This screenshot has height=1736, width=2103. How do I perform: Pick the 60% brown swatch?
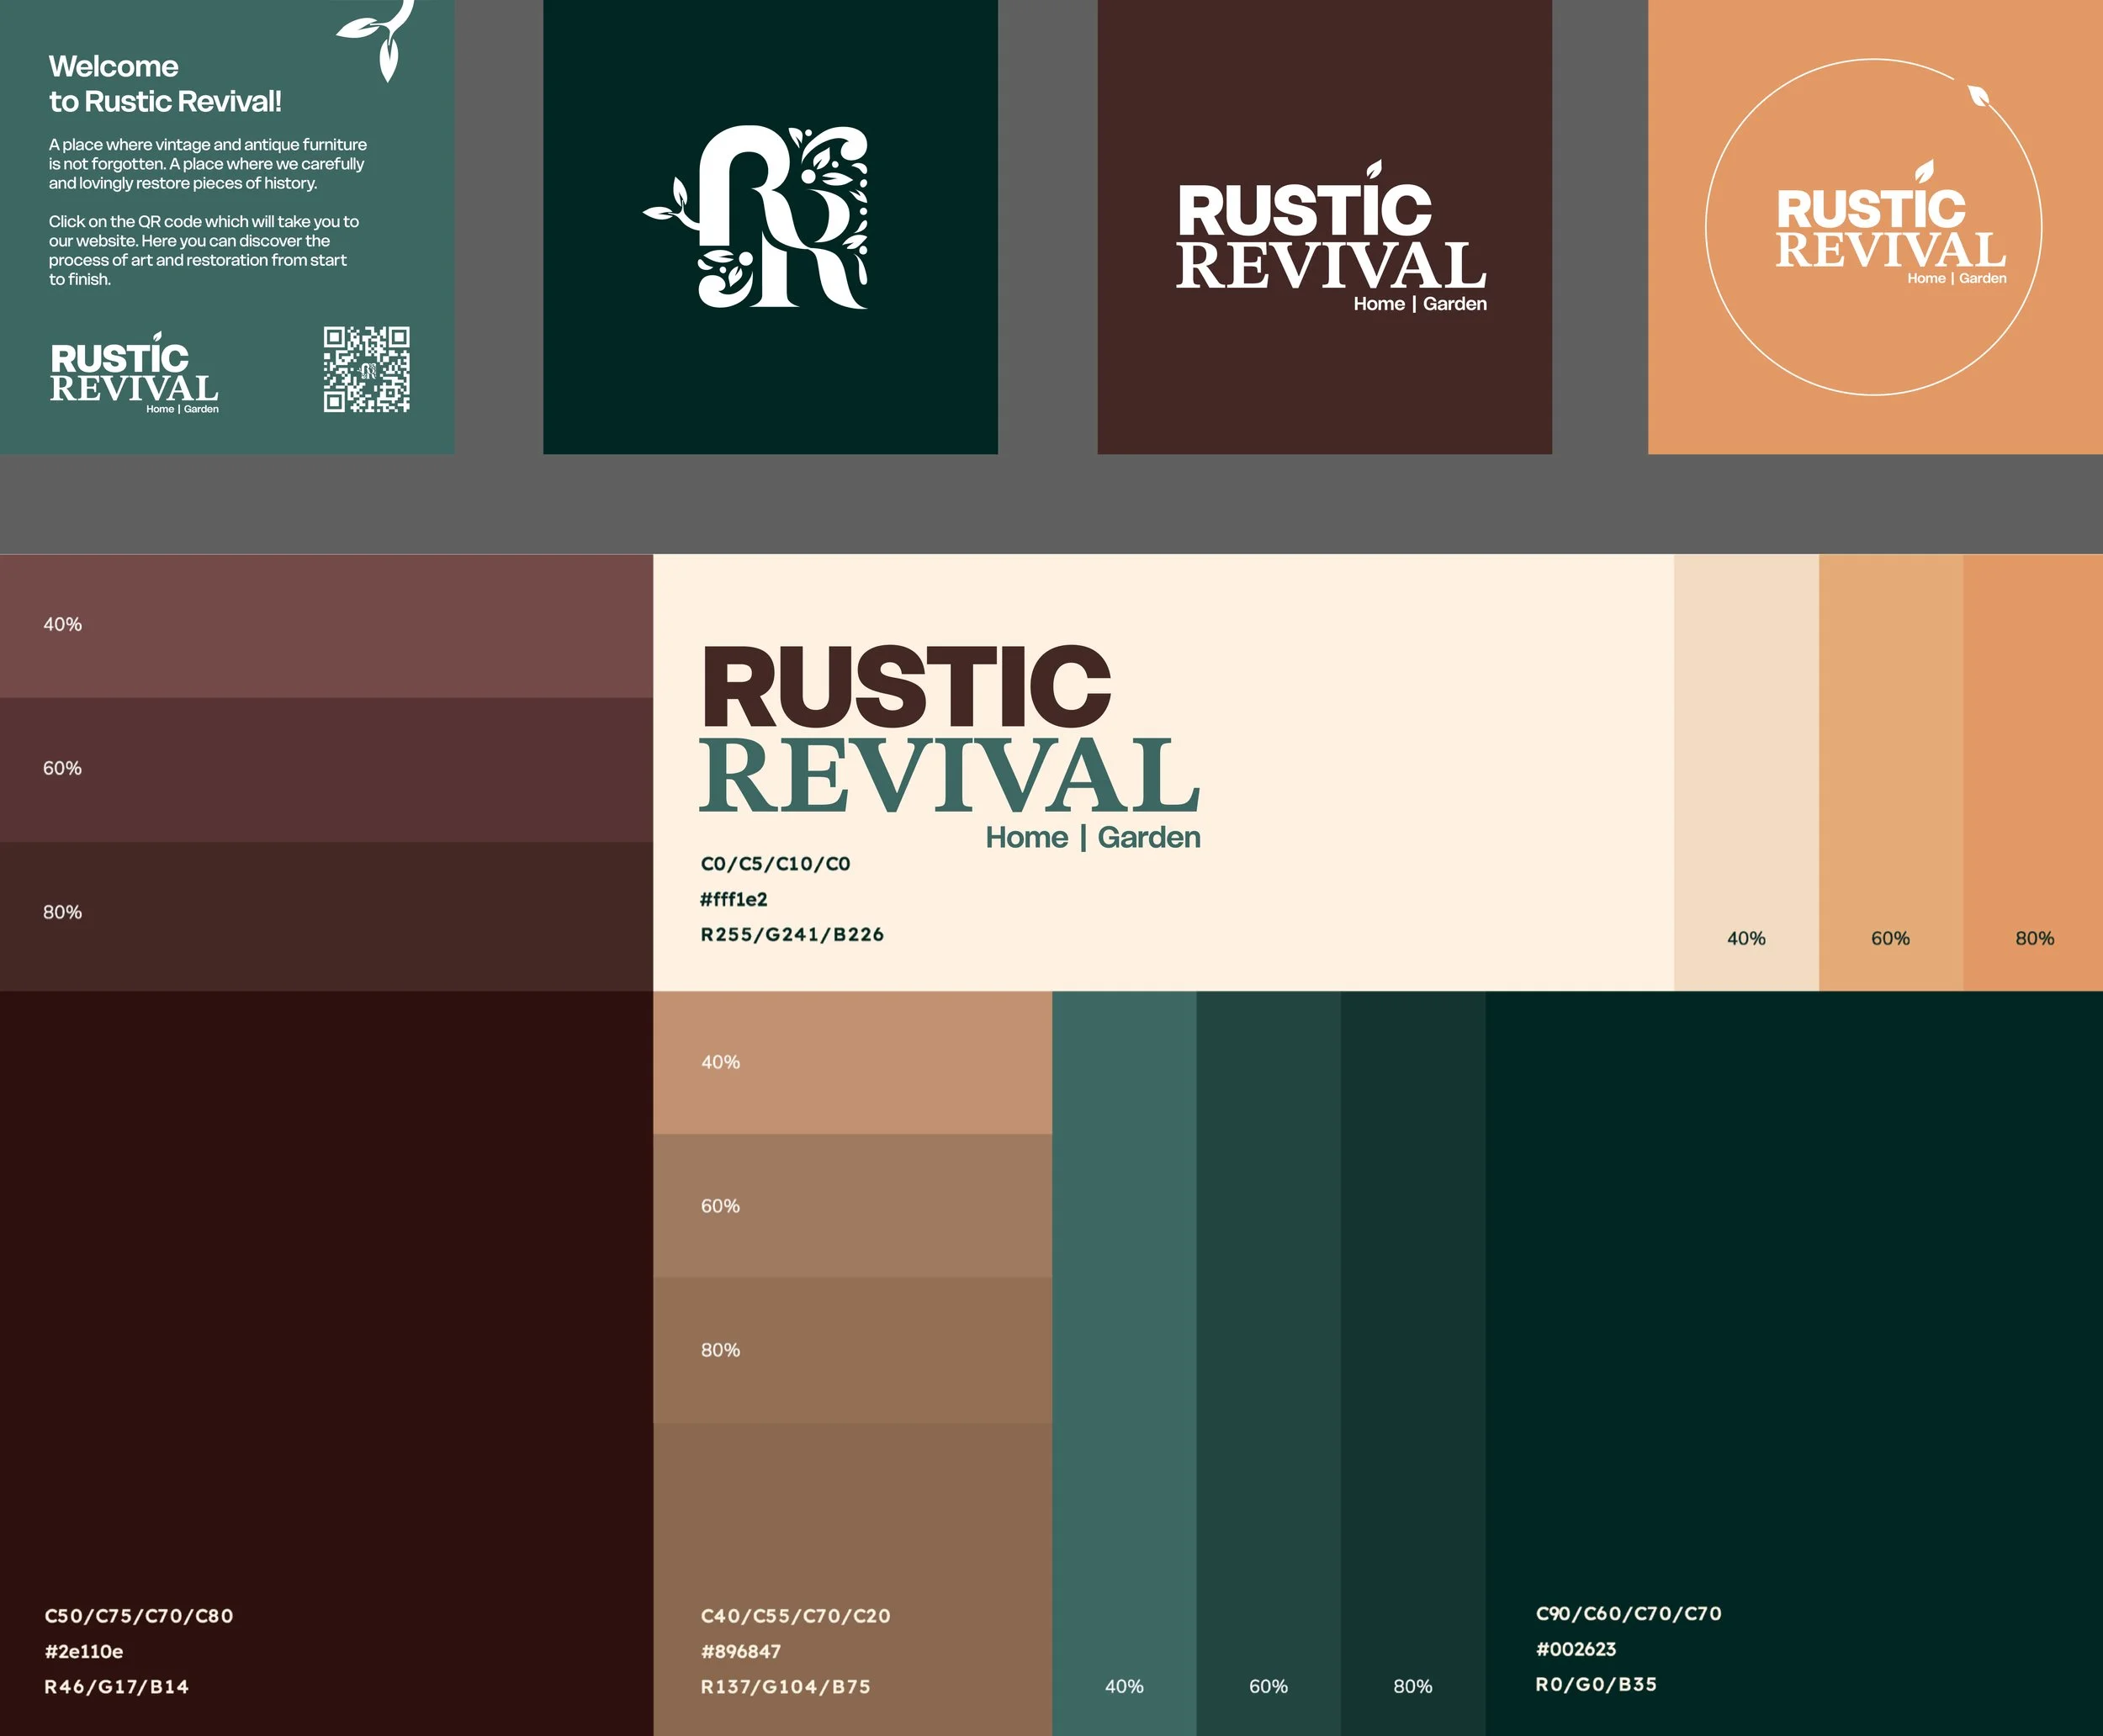point(852,1206)
